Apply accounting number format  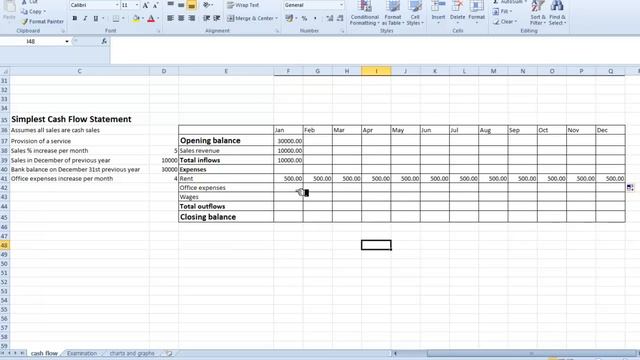coord(289,18)
